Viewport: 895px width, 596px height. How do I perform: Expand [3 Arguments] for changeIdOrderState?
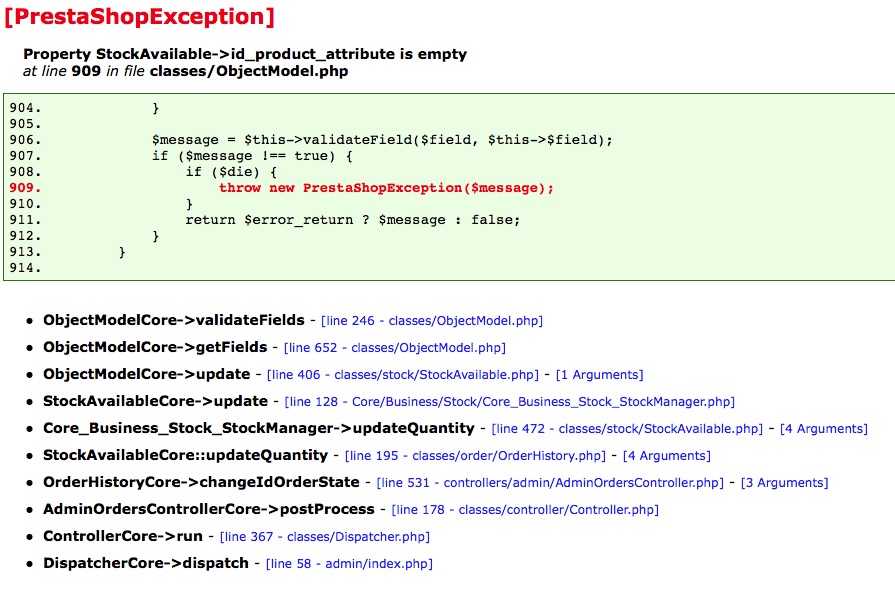click(x=784, y=483)
